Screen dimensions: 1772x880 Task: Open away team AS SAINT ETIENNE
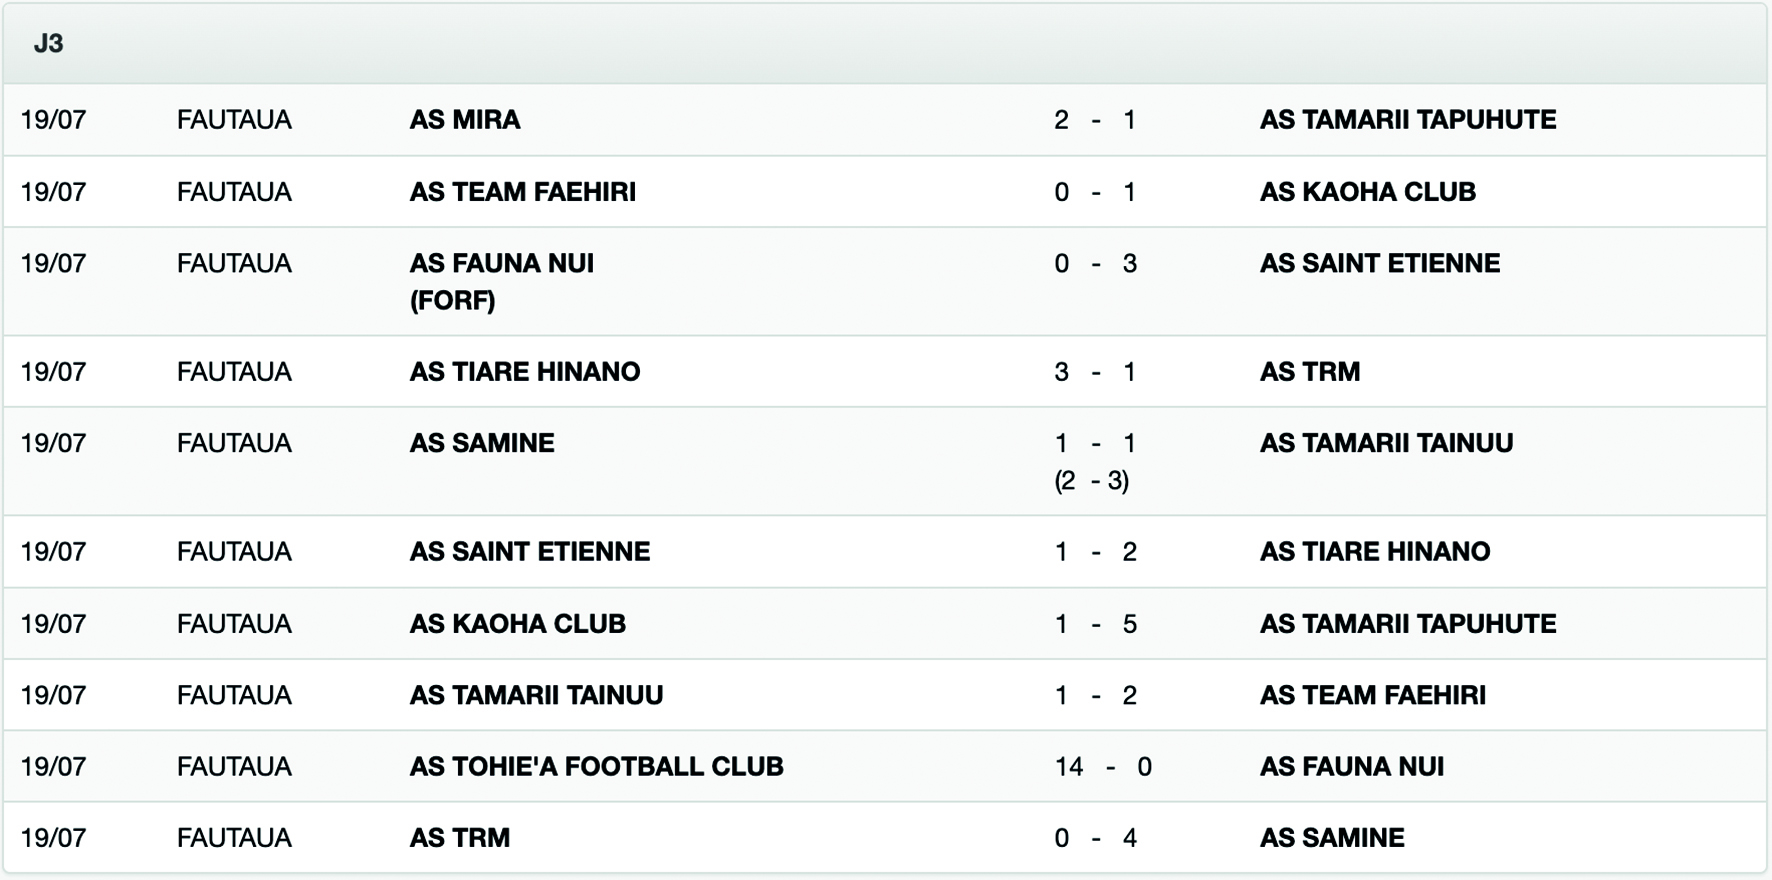[1379, 264]
